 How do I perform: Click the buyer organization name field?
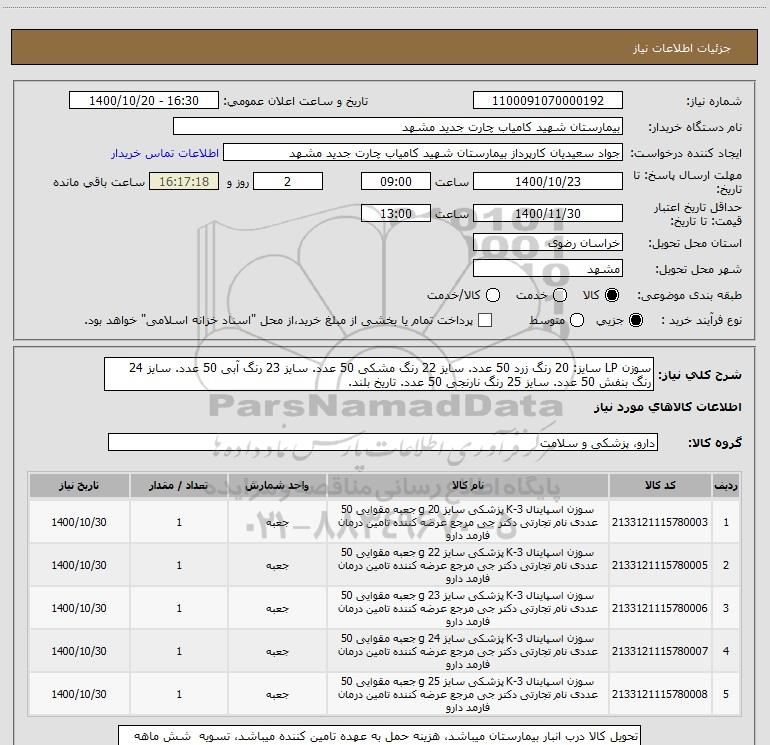coord(398,127)
